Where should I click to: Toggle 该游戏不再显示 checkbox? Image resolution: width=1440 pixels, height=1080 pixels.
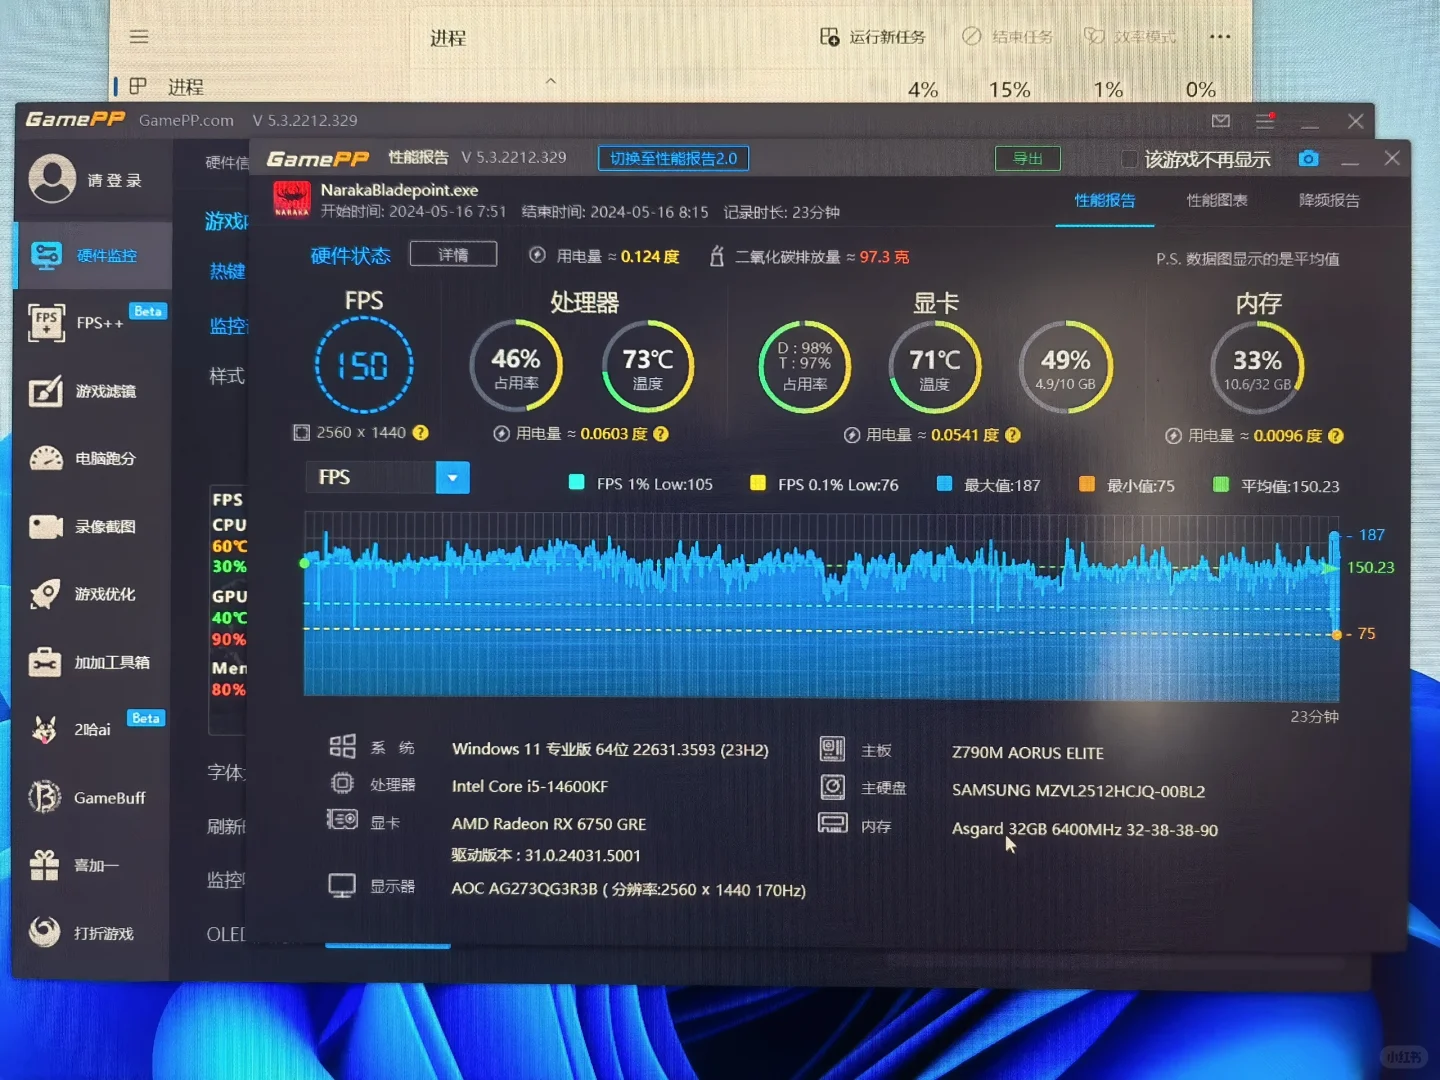[x=1129, y=159]
